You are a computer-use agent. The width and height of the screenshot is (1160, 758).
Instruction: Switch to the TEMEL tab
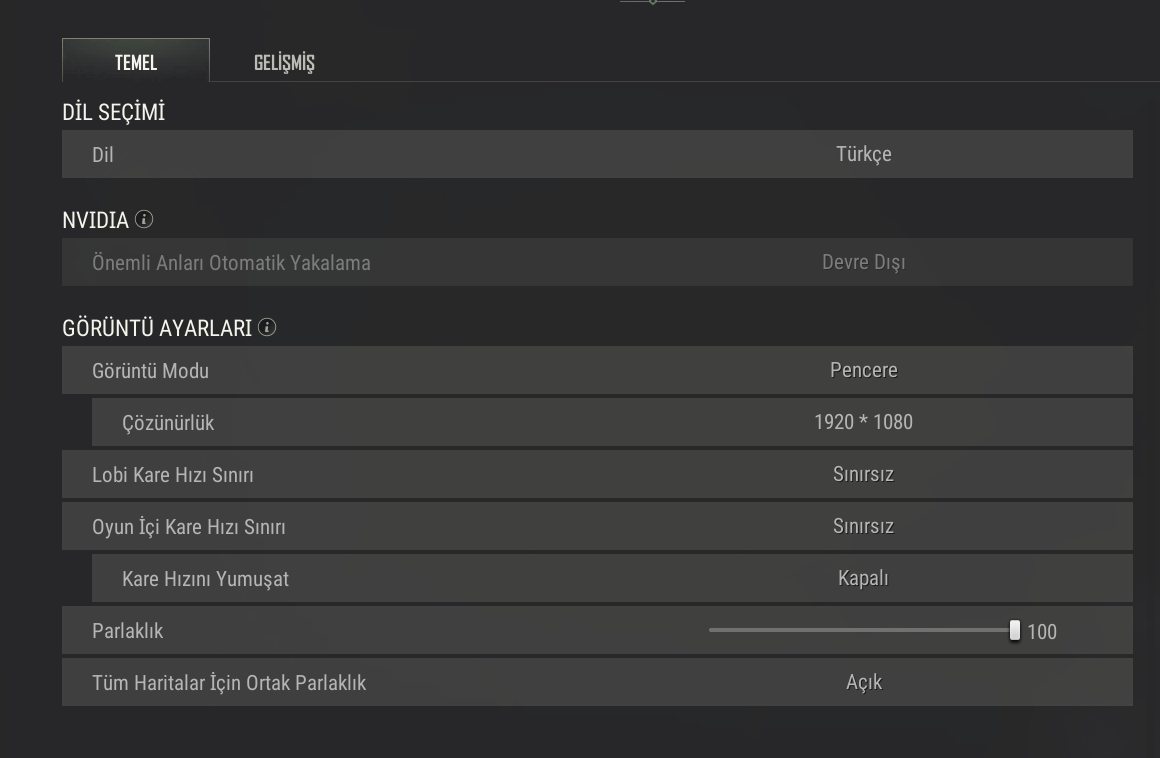(x=136, y=62)
